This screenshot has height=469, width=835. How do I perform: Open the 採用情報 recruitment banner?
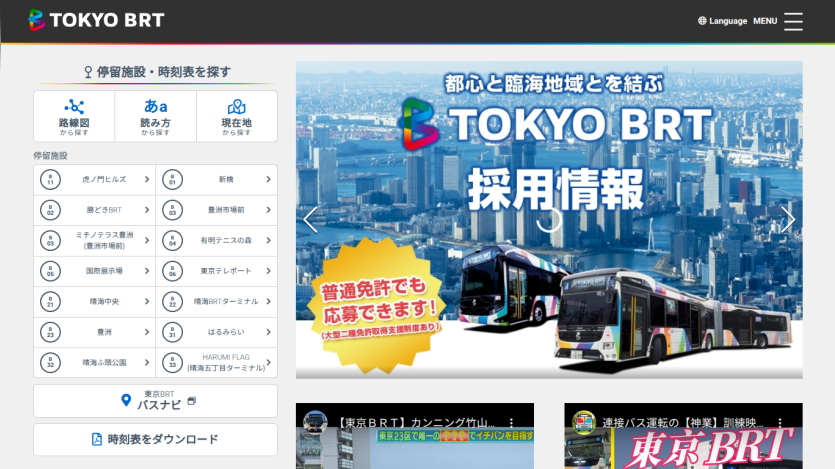point(549,220)
